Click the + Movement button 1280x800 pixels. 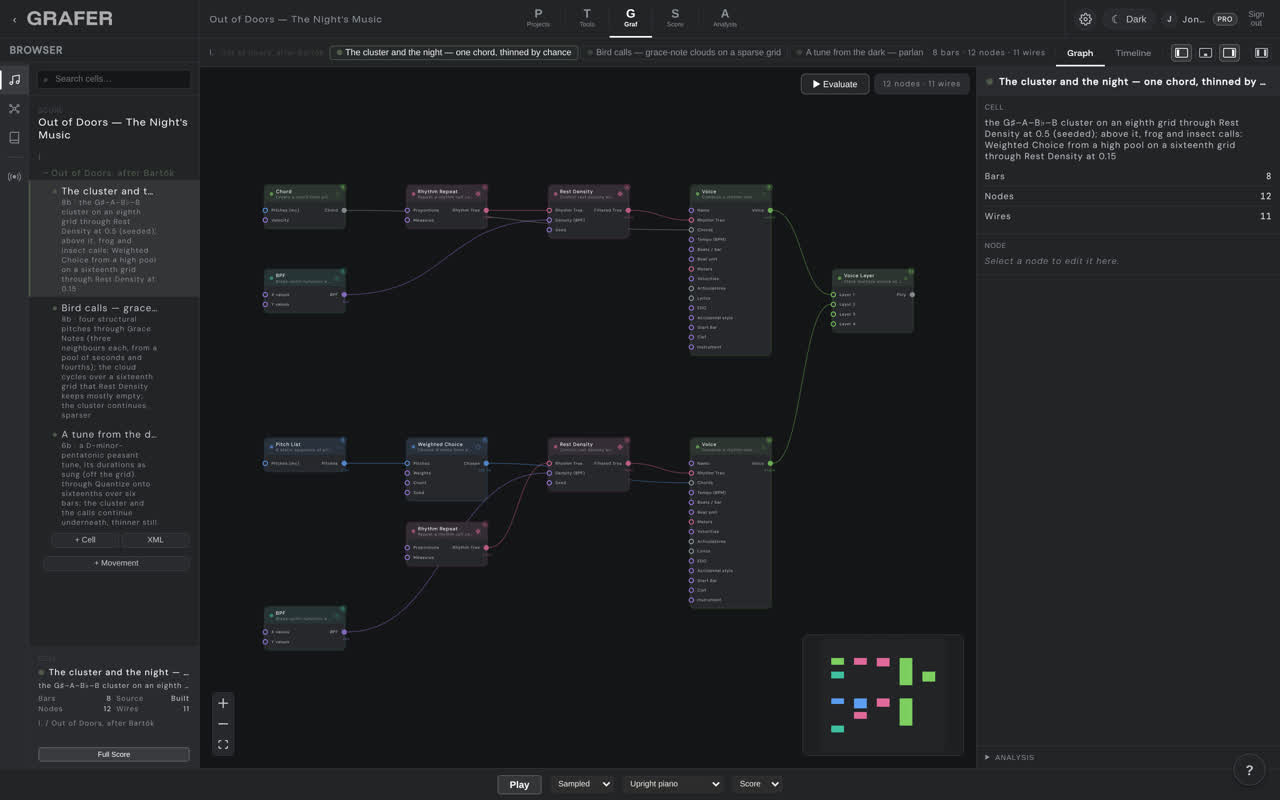[x=117, y=563]
